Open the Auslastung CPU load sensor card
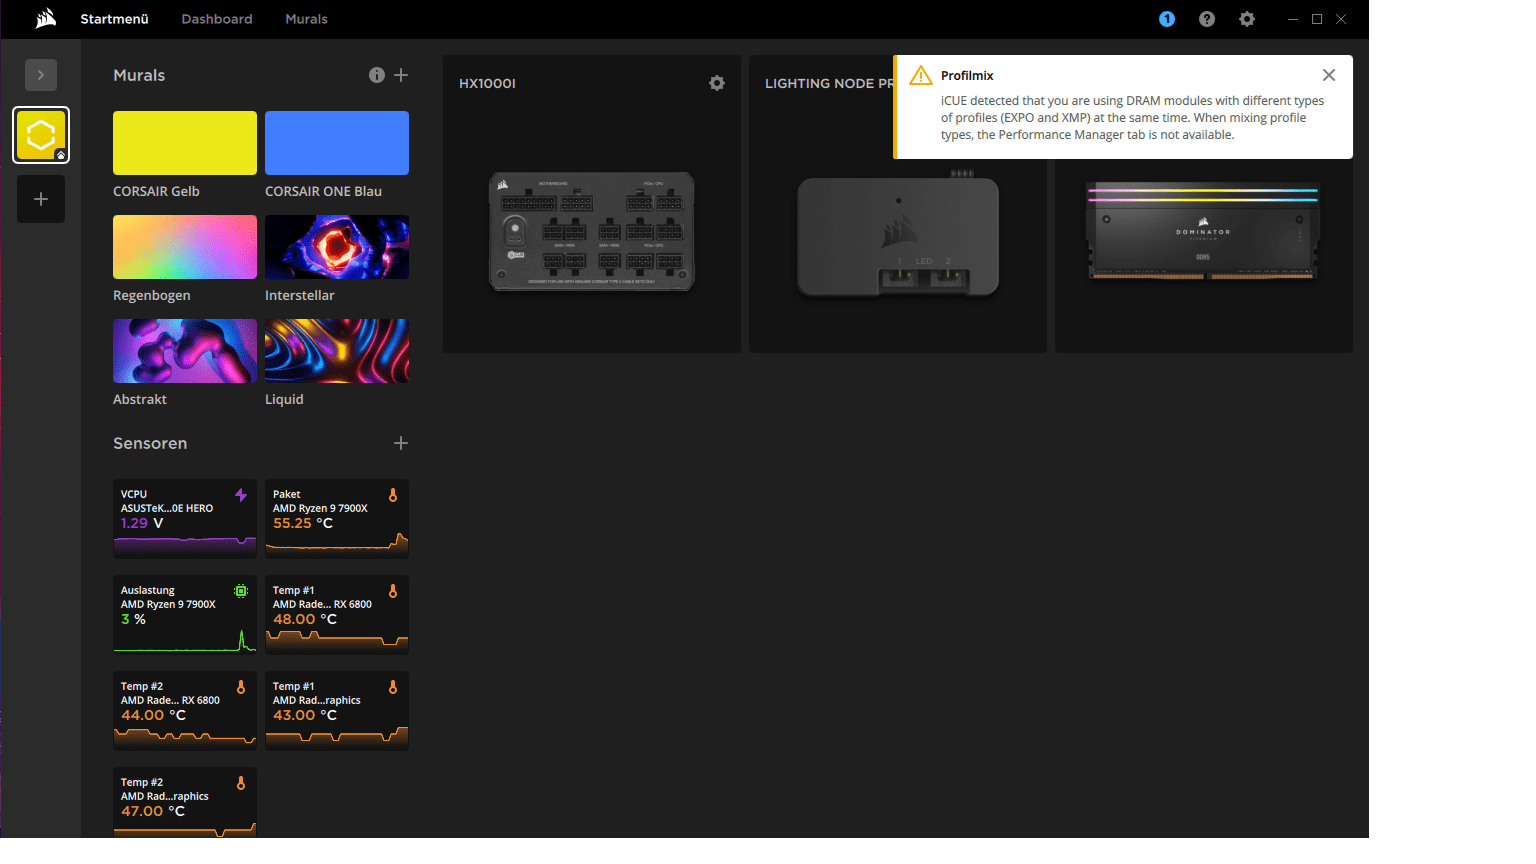Viewport: 1536px width, 864px height. 185,615
